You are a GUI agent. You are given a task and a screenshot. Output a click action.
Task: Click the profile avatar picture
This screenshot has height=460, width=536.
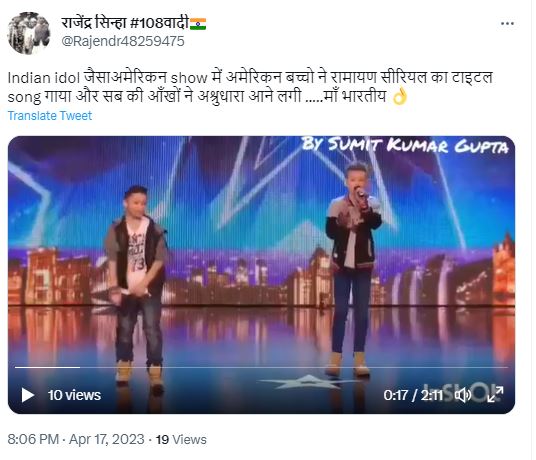pyautogui.click(x=29, y=33)
